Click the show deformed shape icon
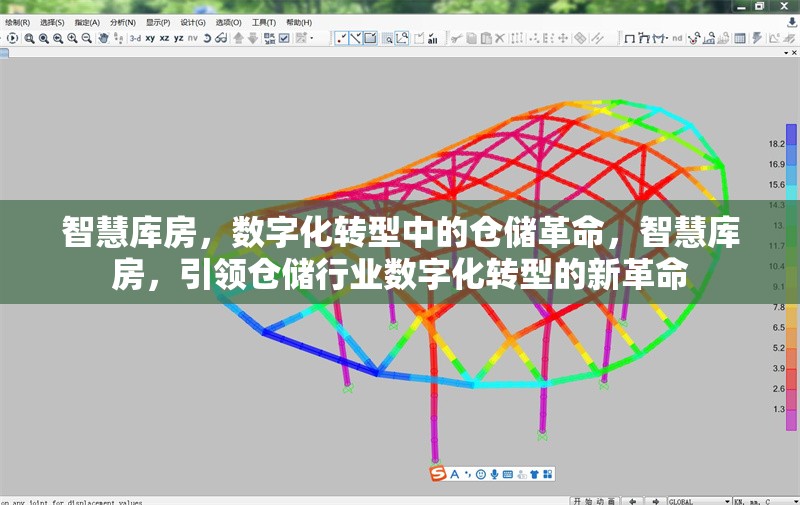The width and height of the screenshot is (800, 505). pyautogui.click(x=644, y=38)
